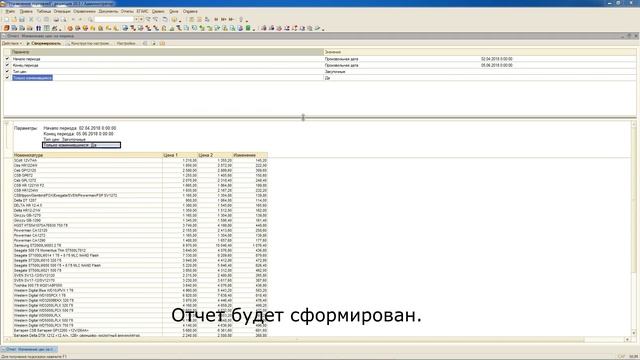Open the Действия dropdown in report window

click(12, 43)
